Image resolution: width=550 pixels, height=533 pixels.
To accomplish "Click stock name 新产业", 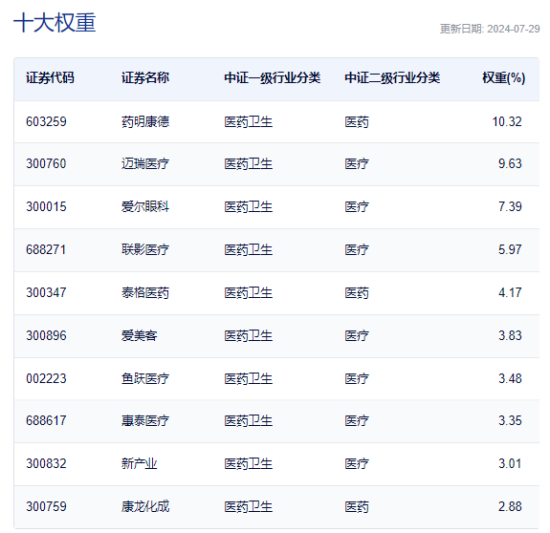I will 139,464.
